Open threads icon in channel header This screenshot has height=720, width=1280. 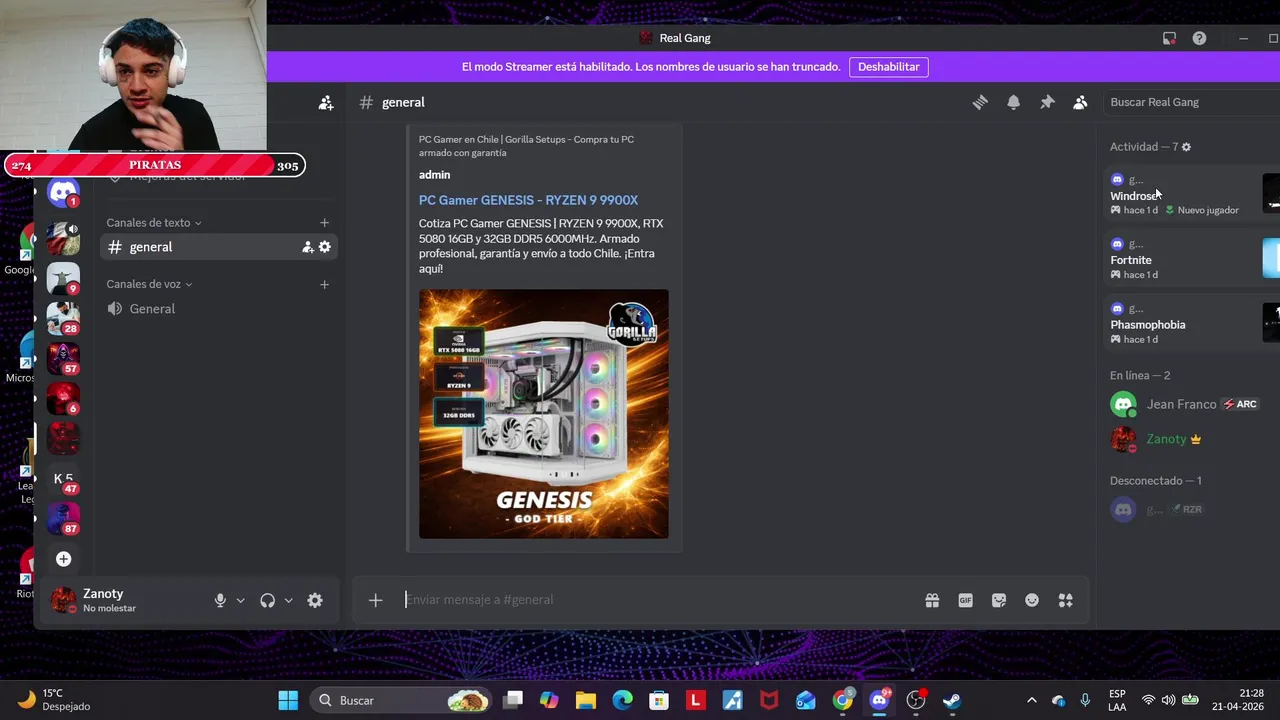click(x=980, y=102)
